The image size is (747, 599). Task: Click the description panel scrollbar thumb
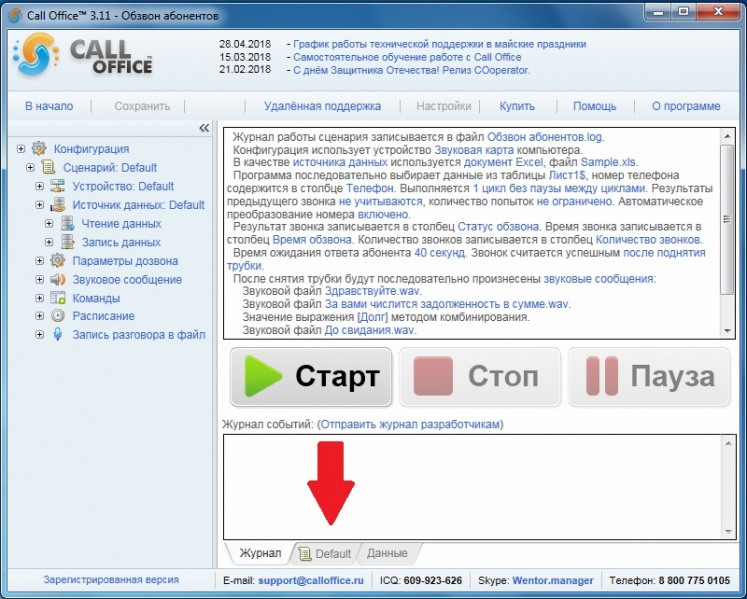click(727, 219)
